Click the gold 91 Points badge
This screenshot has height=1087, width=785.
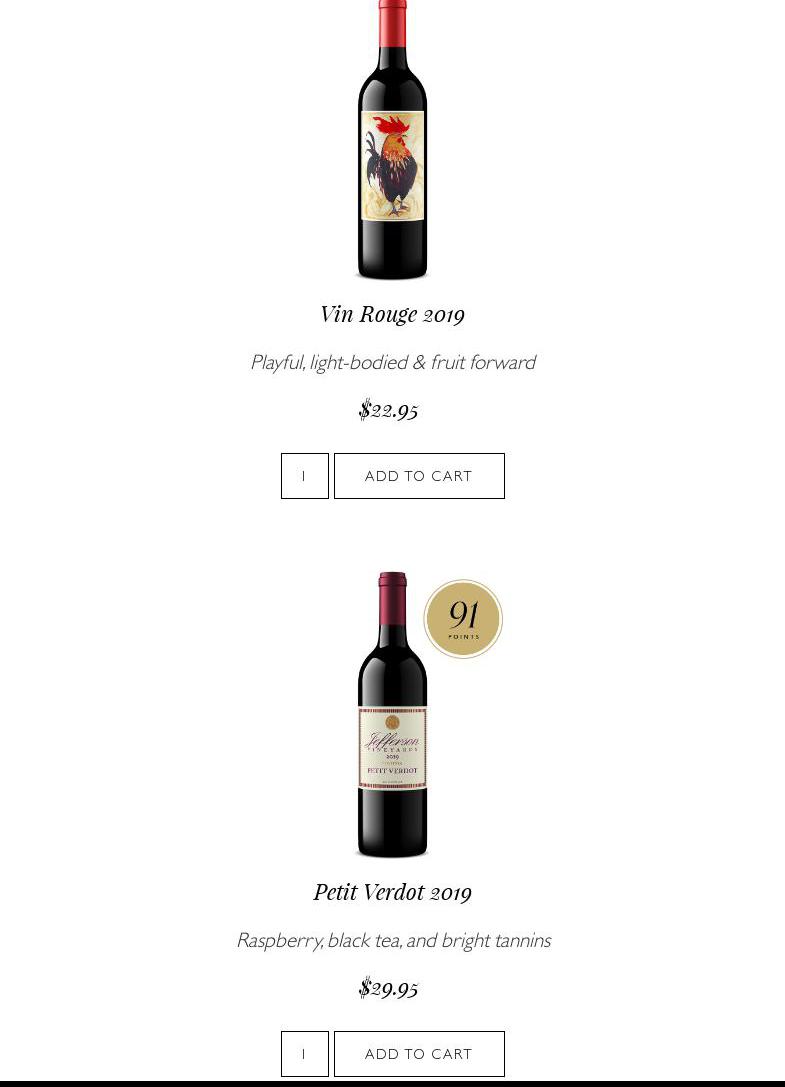point(463,618)
